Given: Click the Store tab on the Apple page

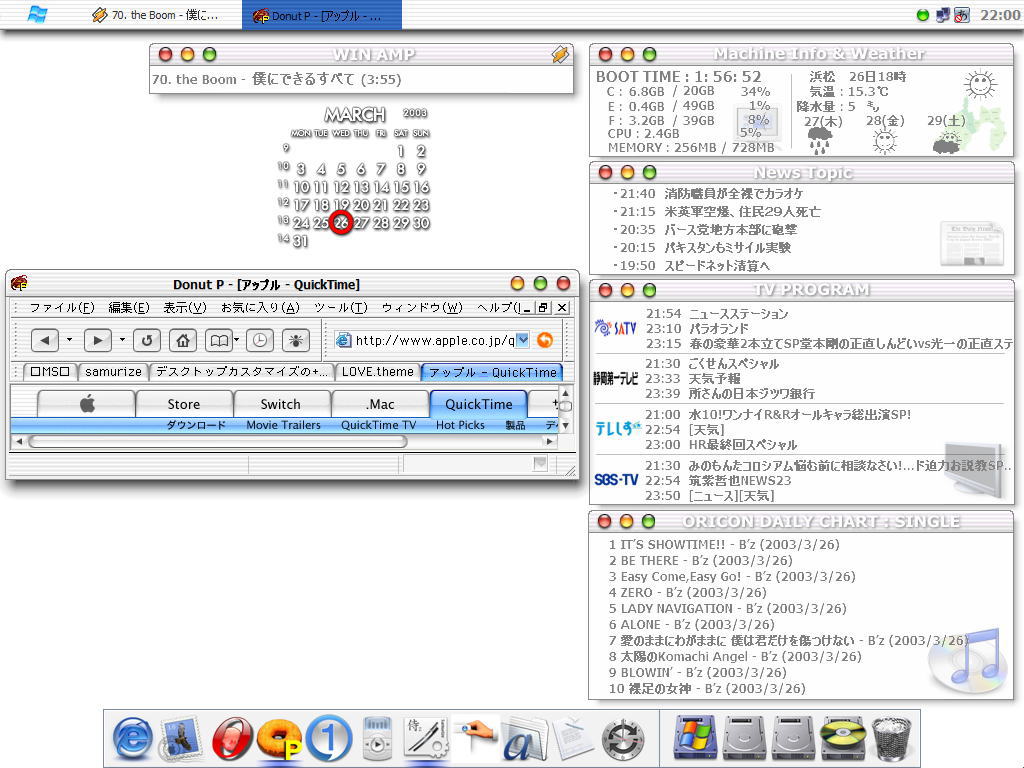Looking at the screenshot, I should point(184,404).
